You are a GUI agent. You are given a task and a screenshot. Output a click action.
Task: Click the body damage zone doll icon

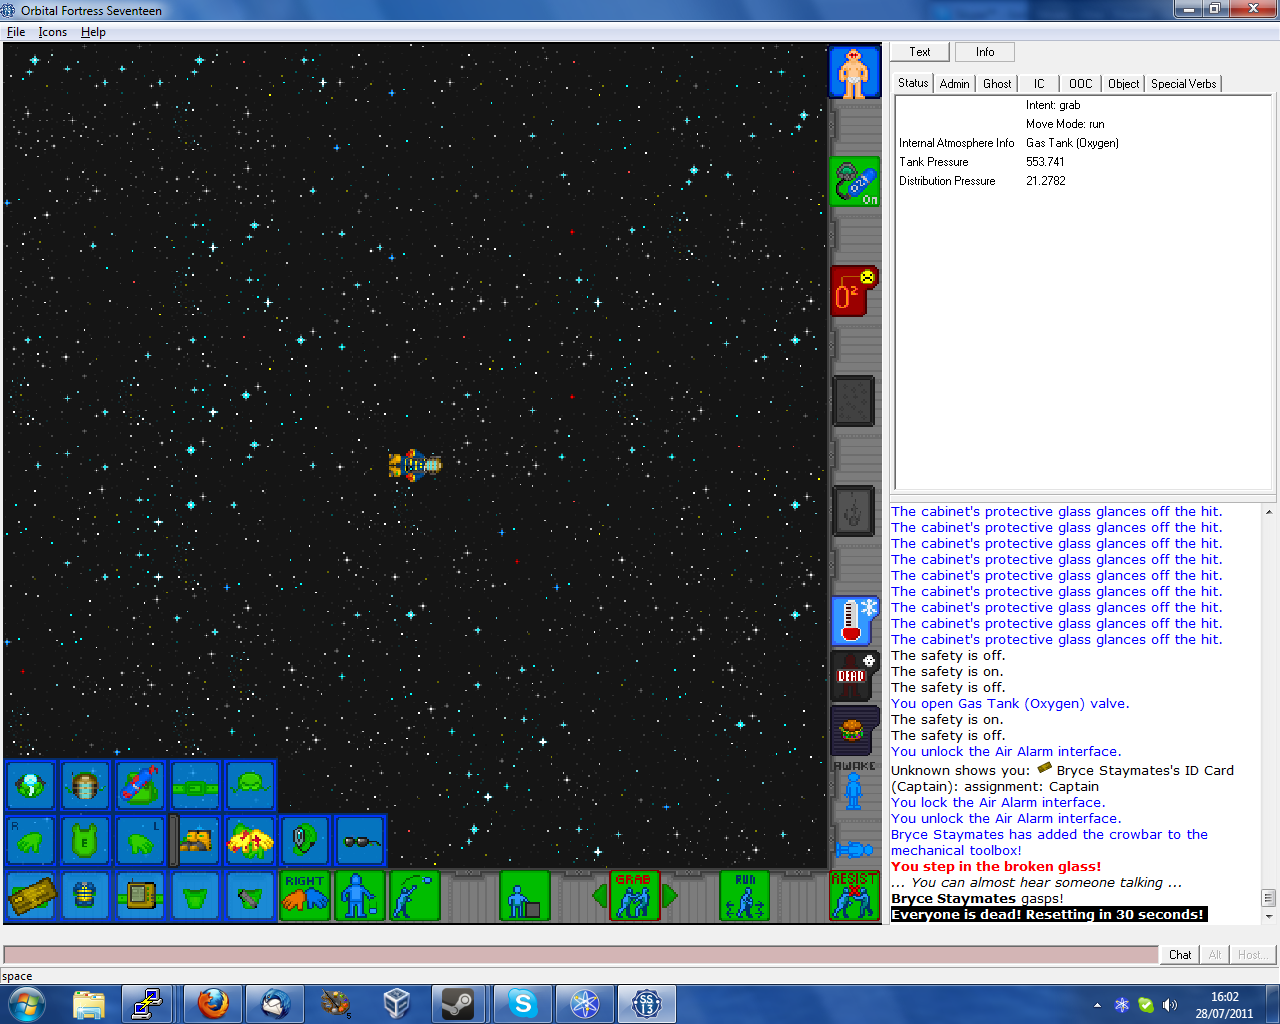tap(854, 73)
